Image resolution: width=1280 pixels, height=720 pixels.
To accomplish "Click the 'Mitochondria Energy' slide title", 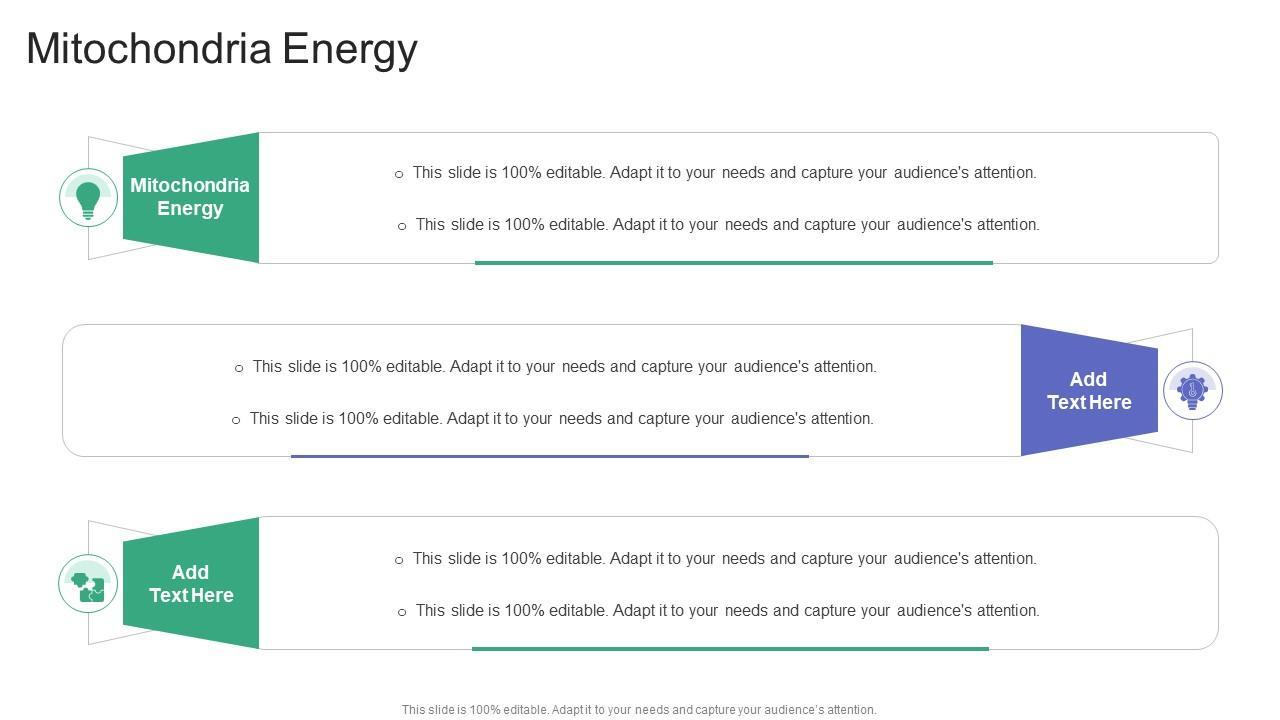I will (222, 48).
